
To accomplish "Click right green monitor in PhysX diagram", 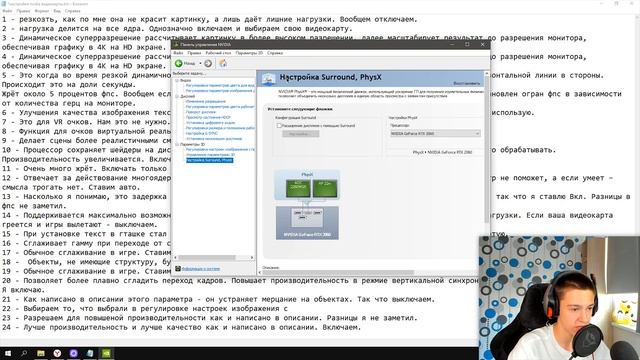I will point(325,188).
